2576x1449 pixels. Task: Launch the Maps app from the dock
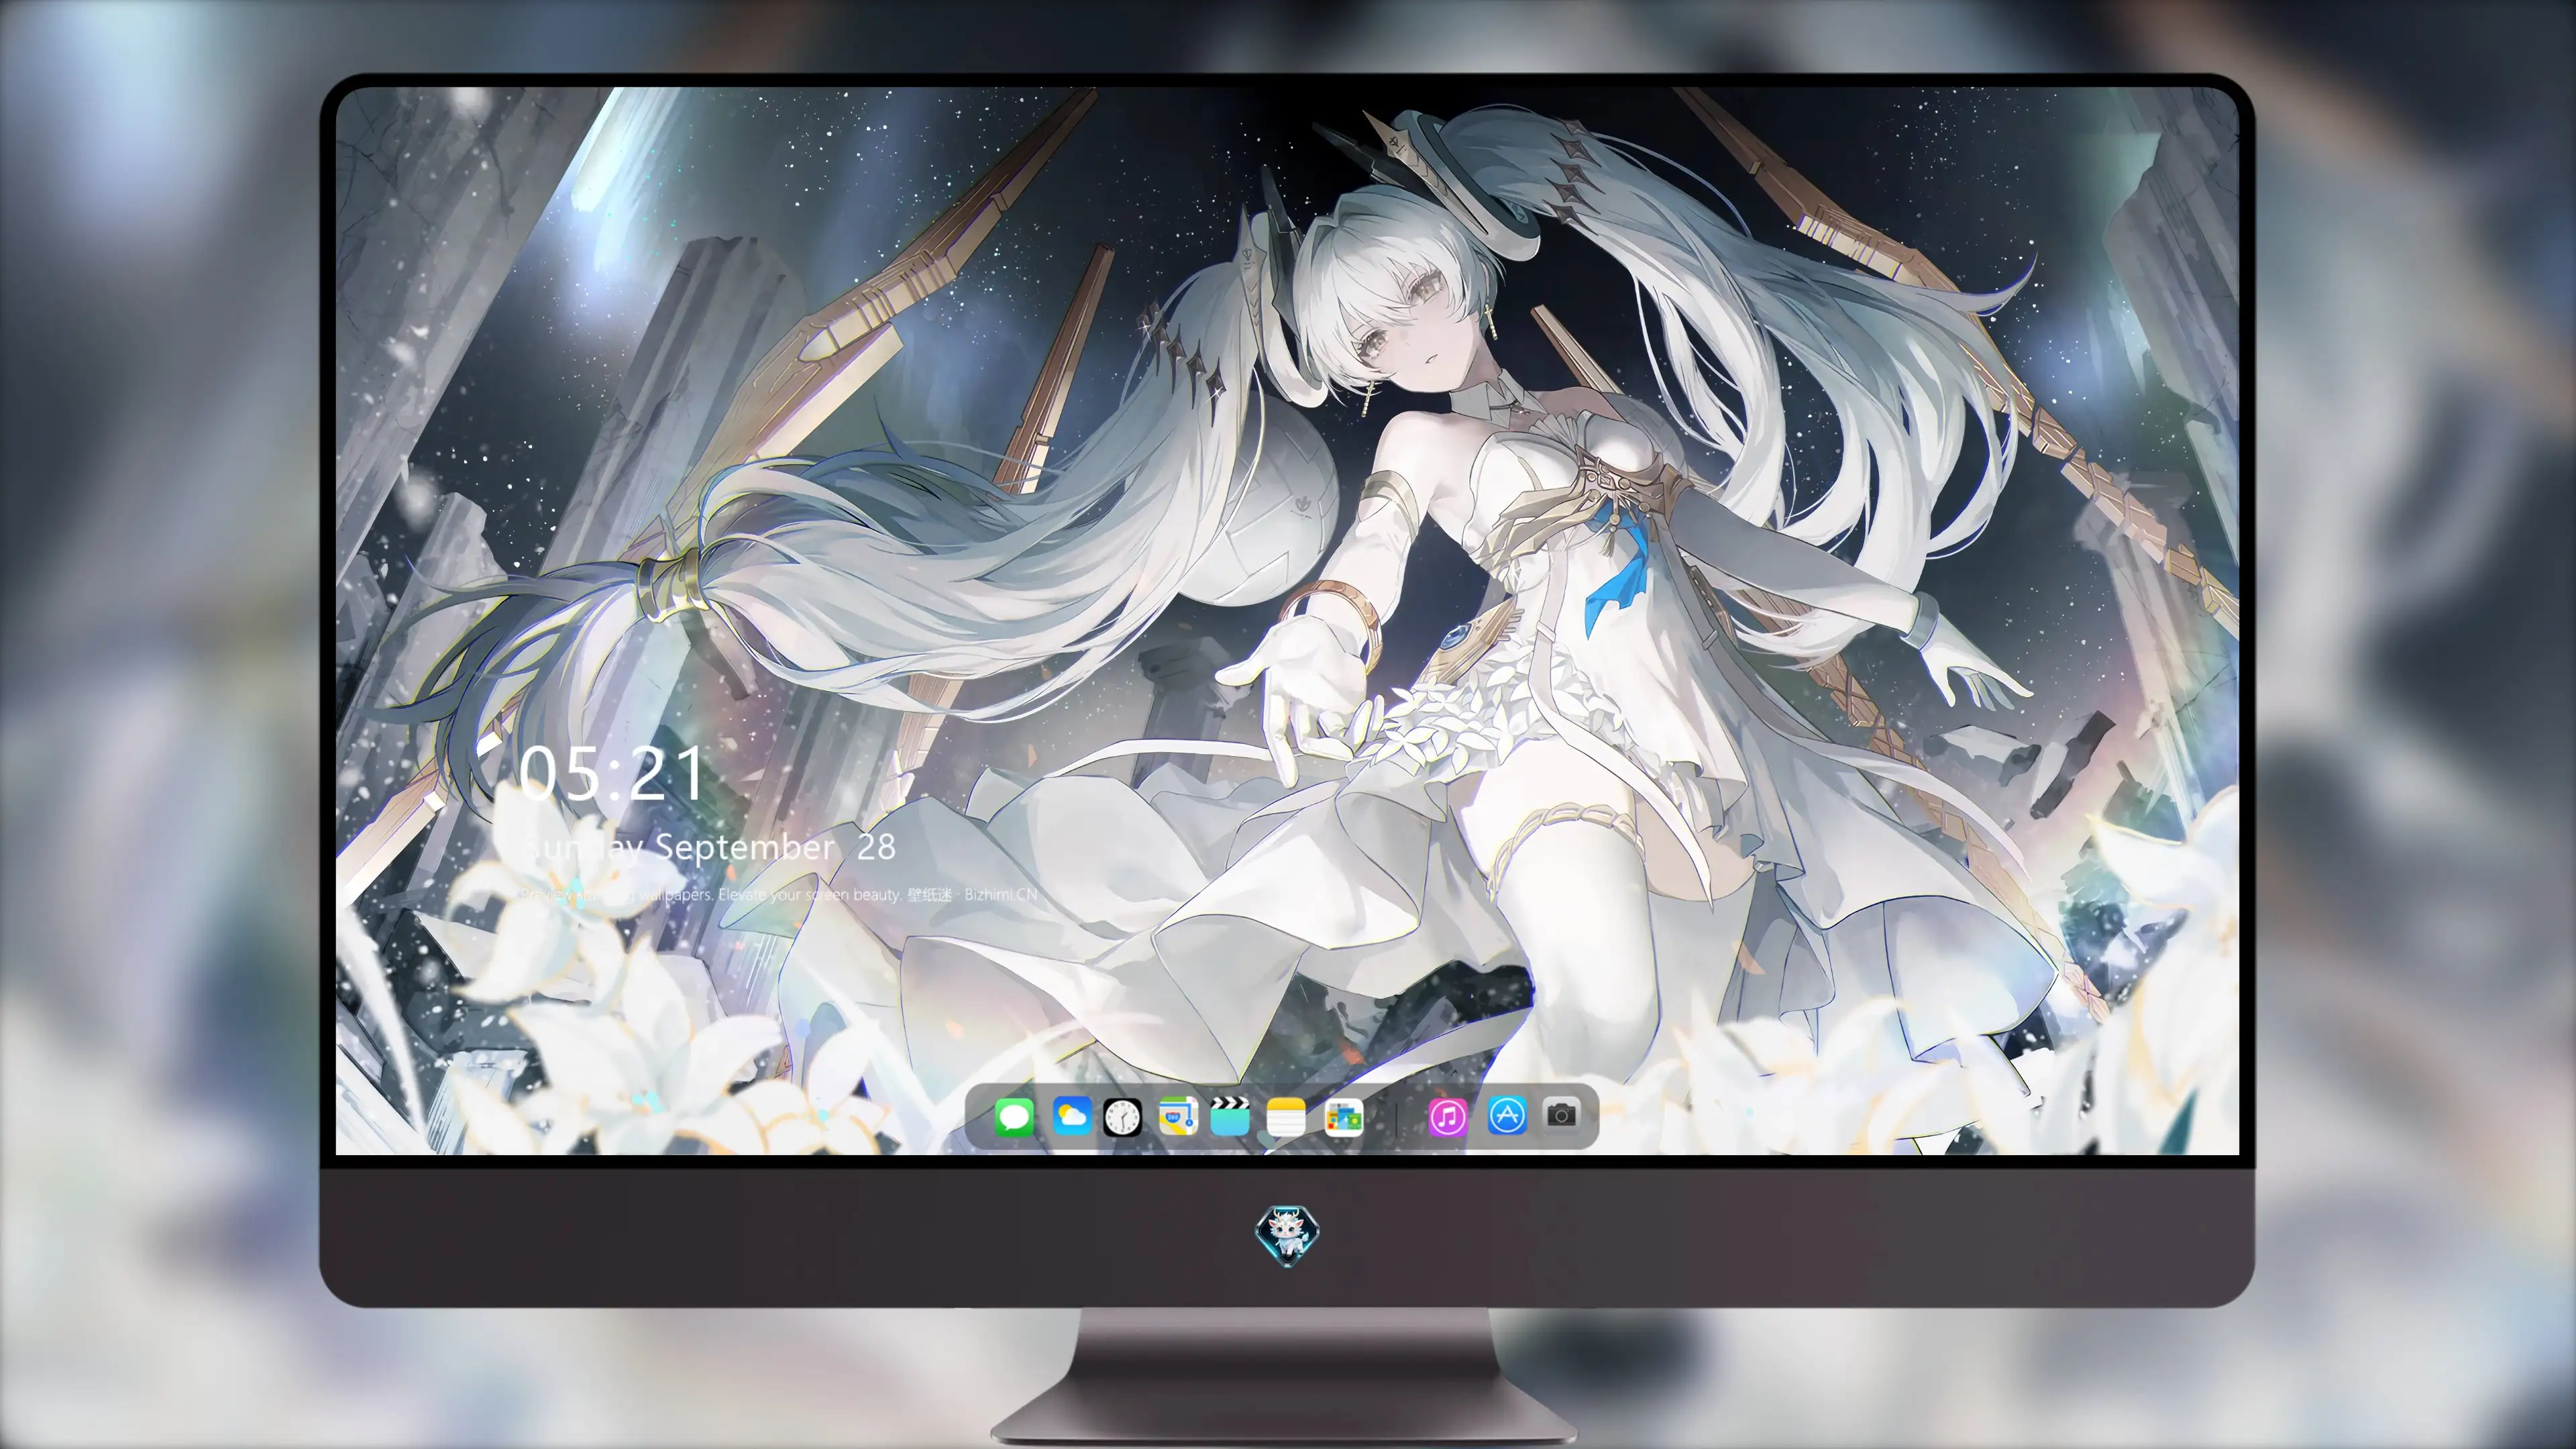pos(1178,1116)
